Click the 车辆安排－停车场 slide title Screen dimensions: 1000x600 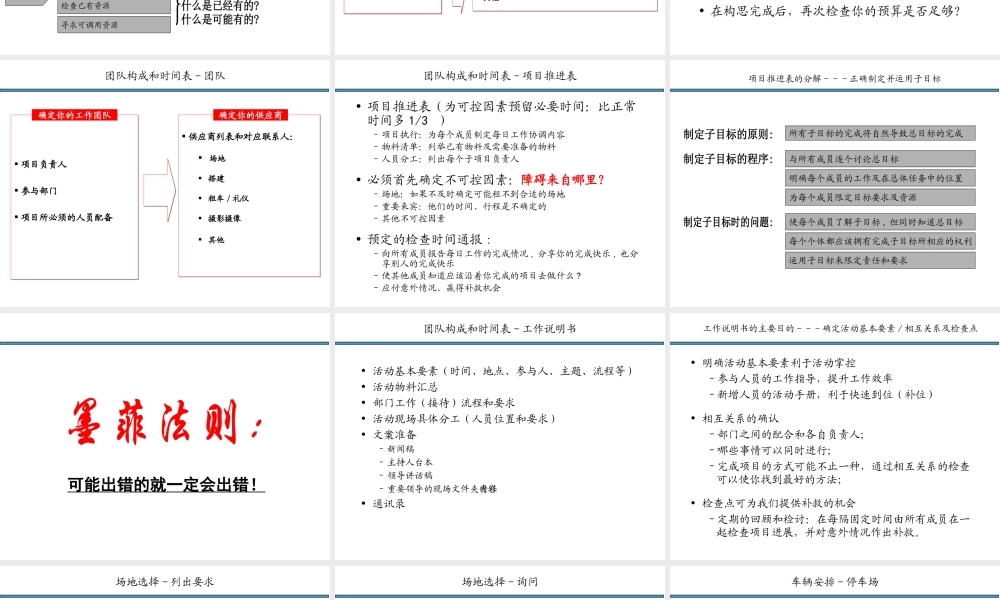[835, 582]
